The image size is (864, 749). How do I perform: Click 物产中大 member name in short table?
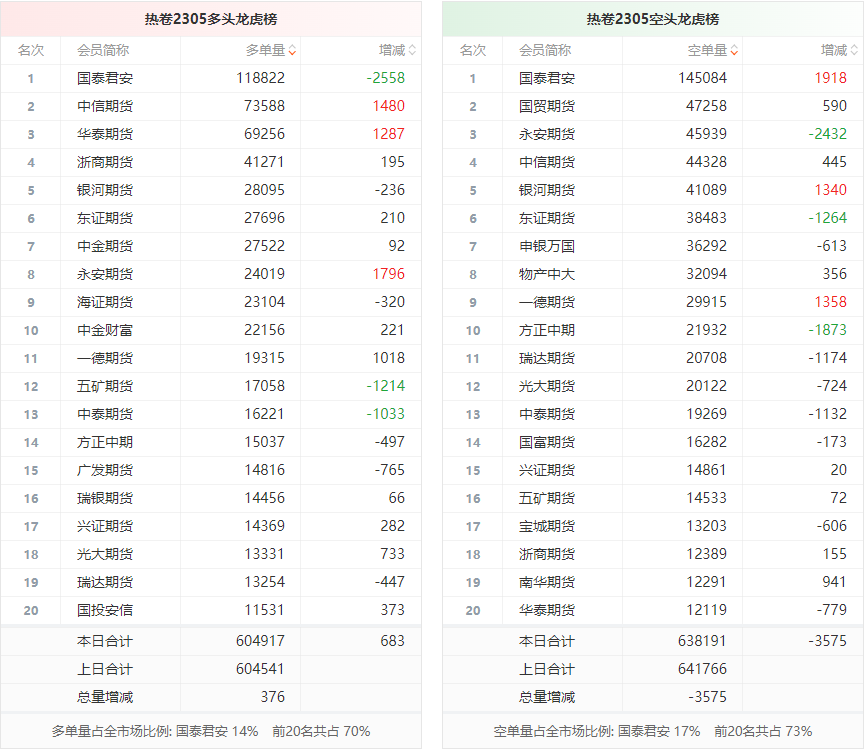click(x=547, y=274)
